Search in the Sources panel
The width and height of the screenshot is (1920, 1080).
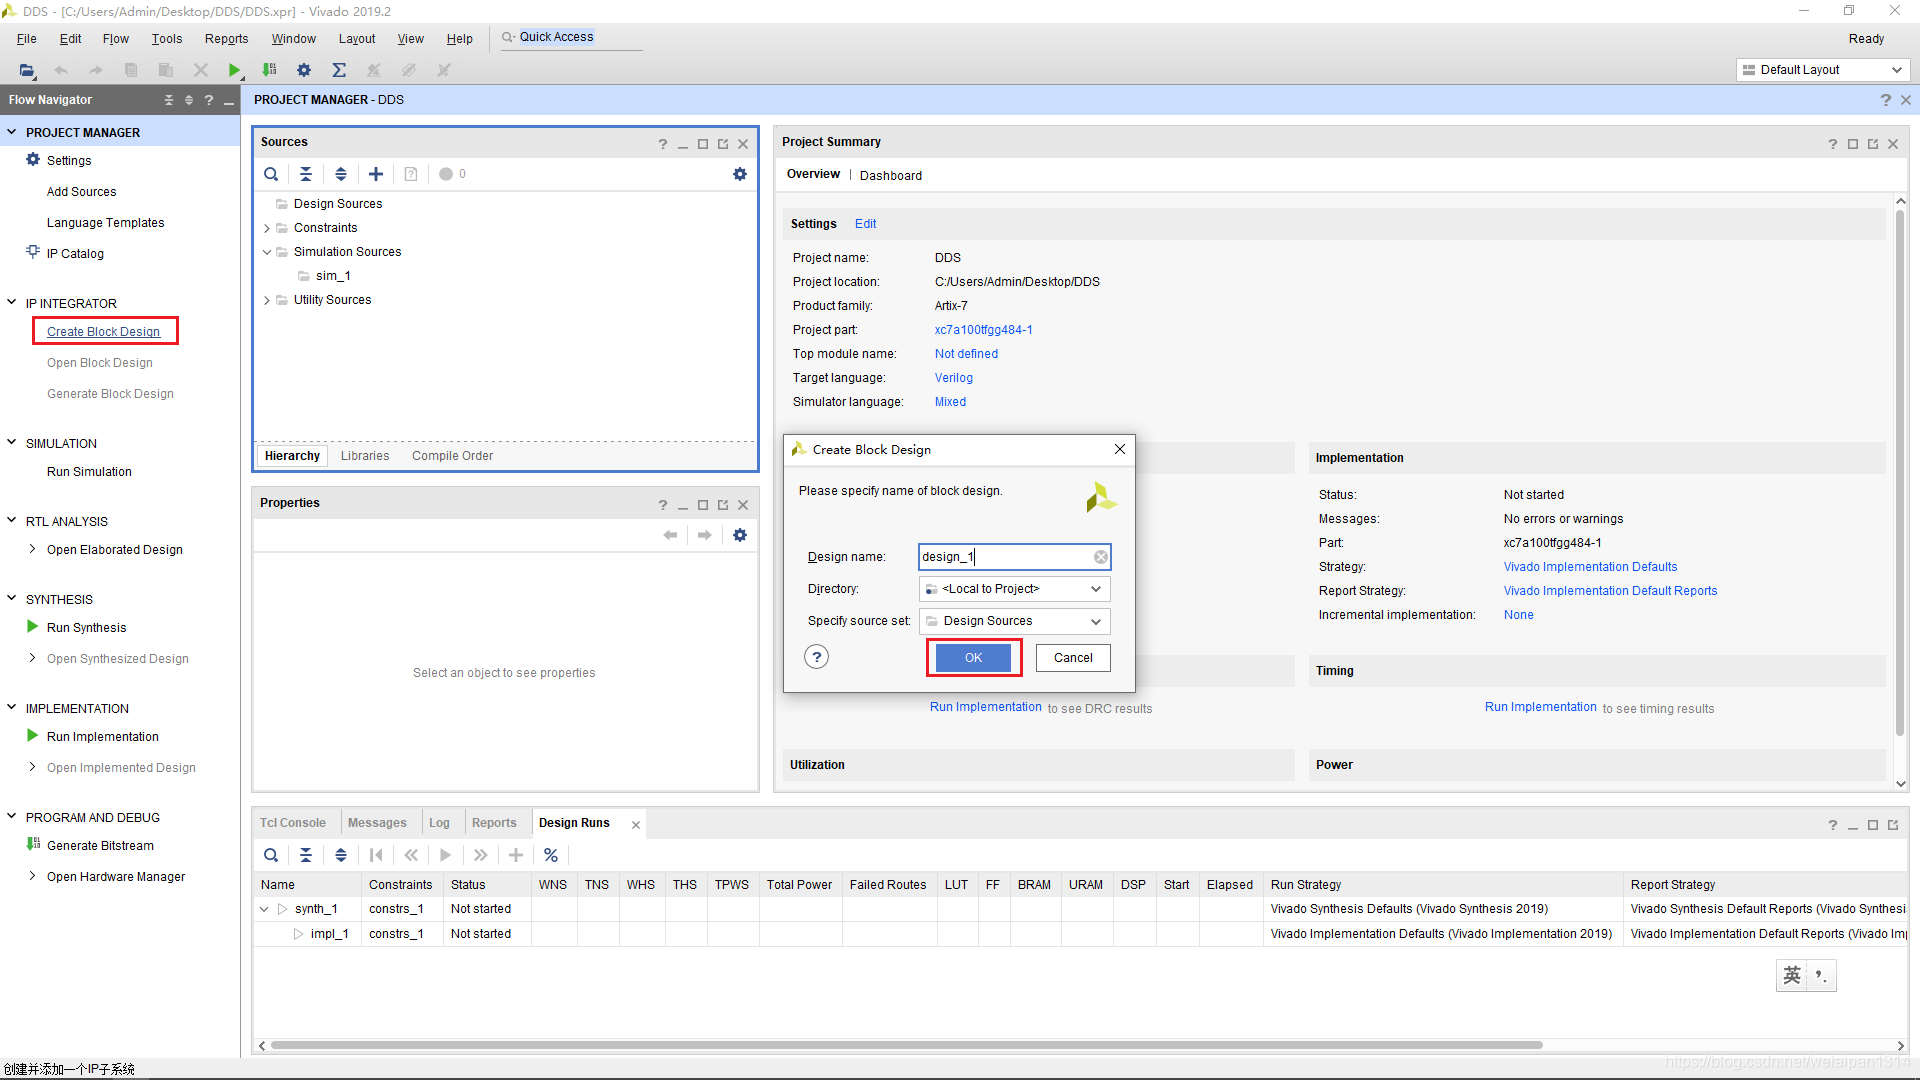click(271, 174)
